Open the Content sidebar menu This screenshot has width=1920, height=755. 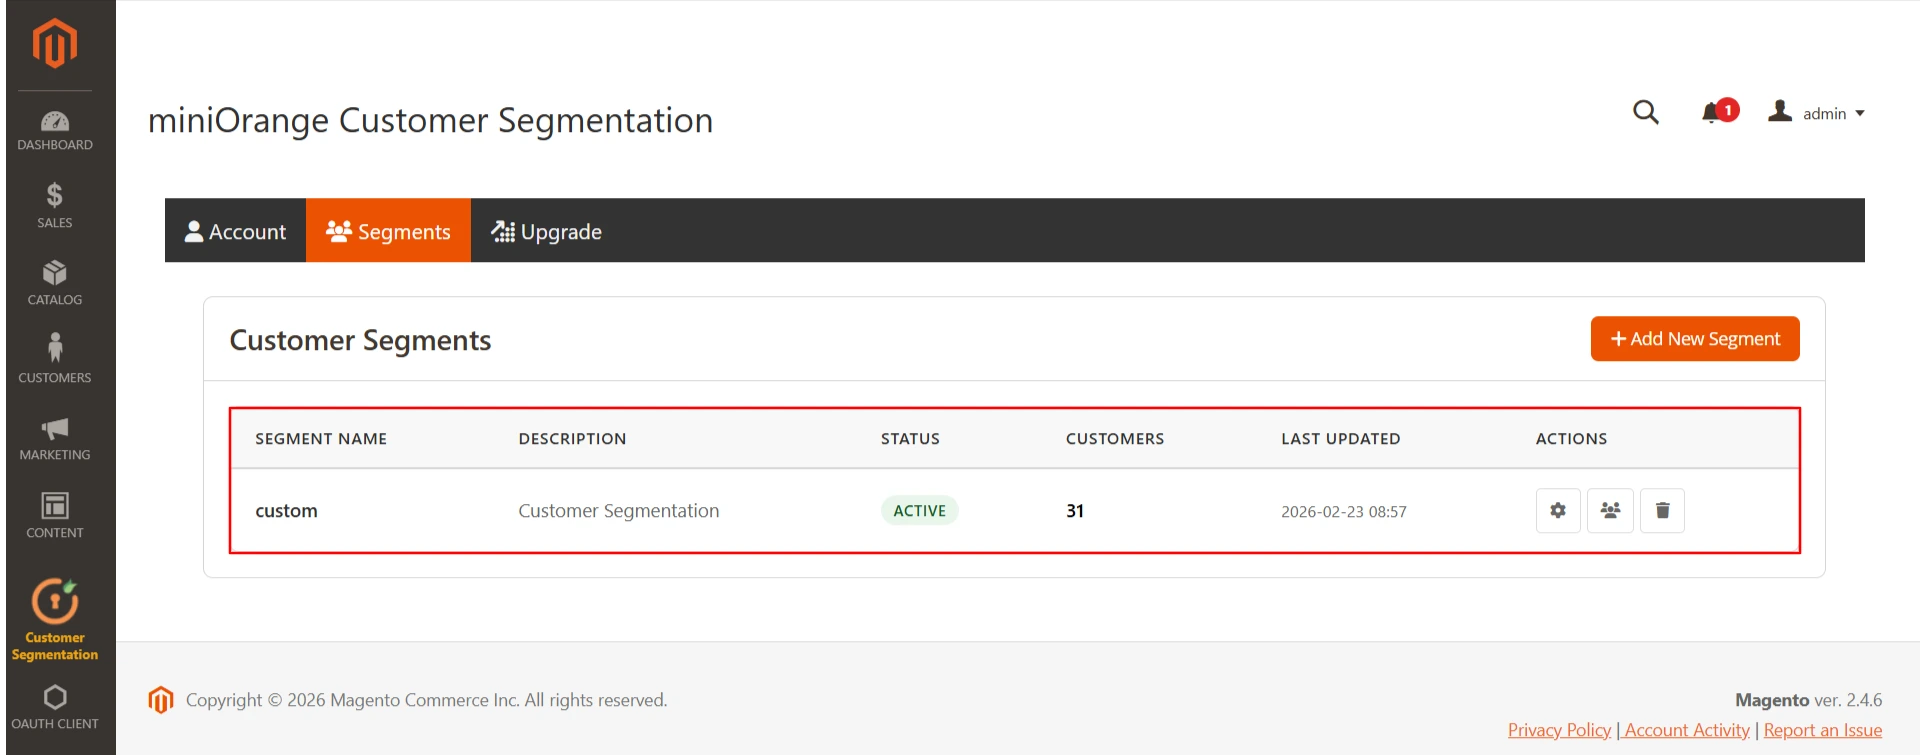pyautogui.click(x=55, y=516)
